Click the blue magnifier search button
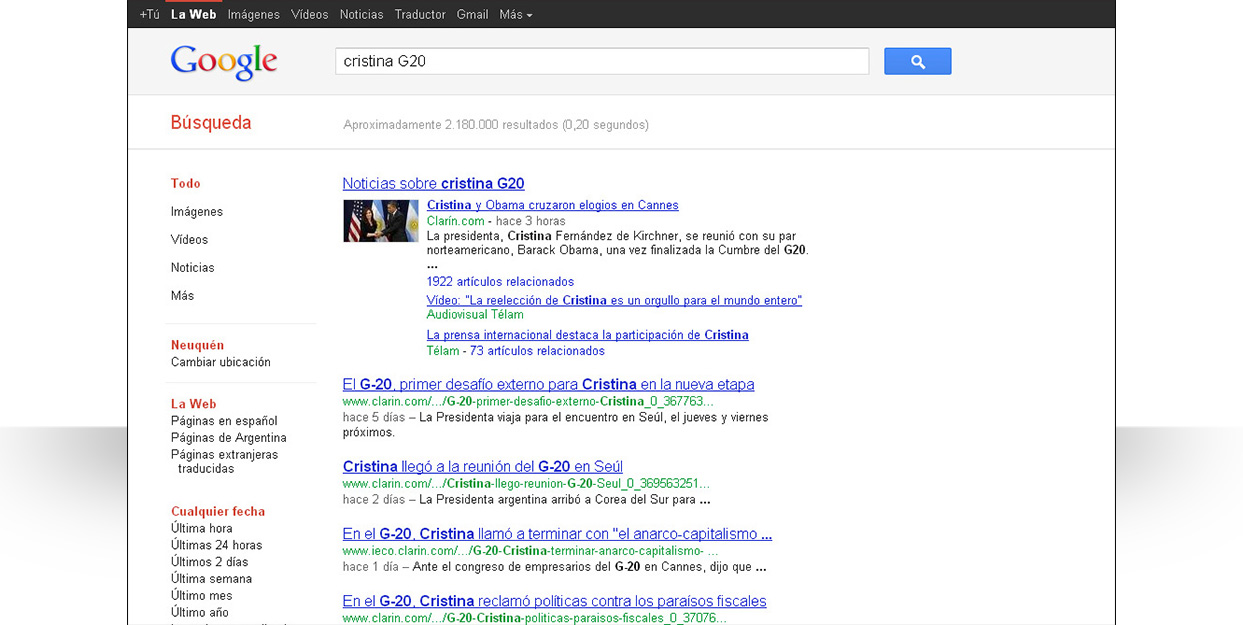Screen dimensions: 1243x625 [917, 62]
